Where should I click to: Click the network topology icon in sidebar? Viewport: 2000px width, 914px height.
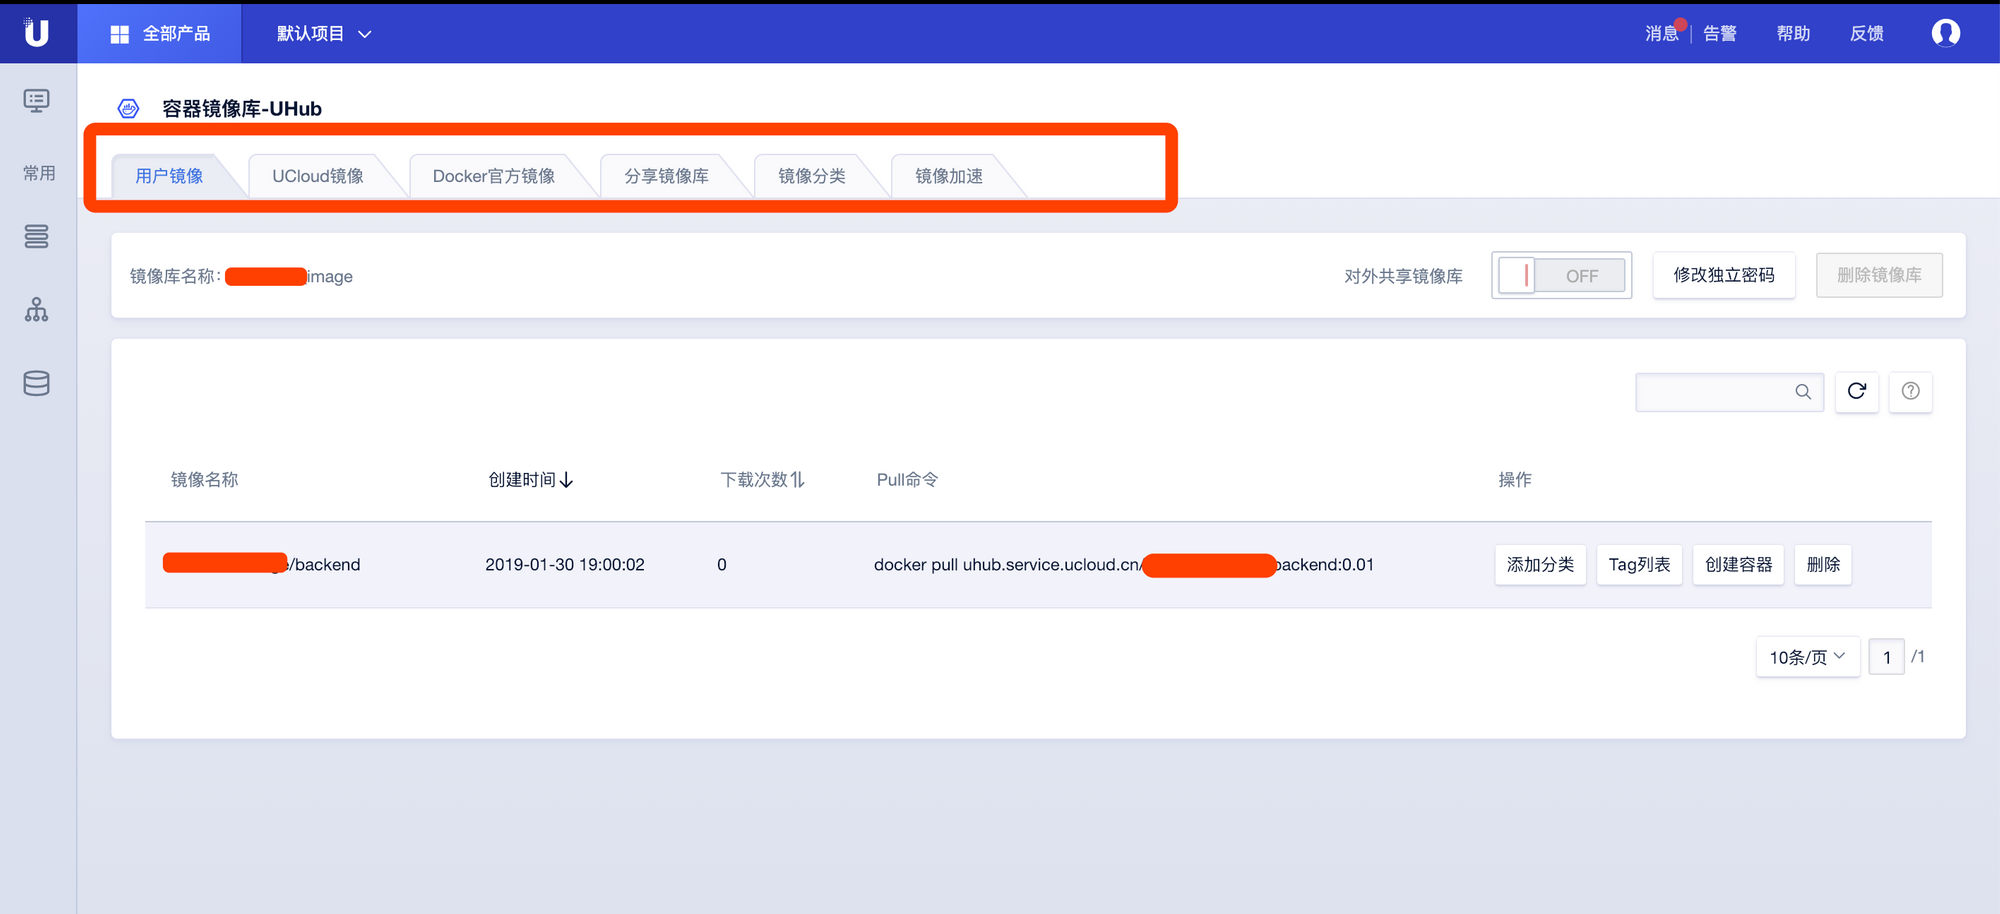[x=36, y=310]
